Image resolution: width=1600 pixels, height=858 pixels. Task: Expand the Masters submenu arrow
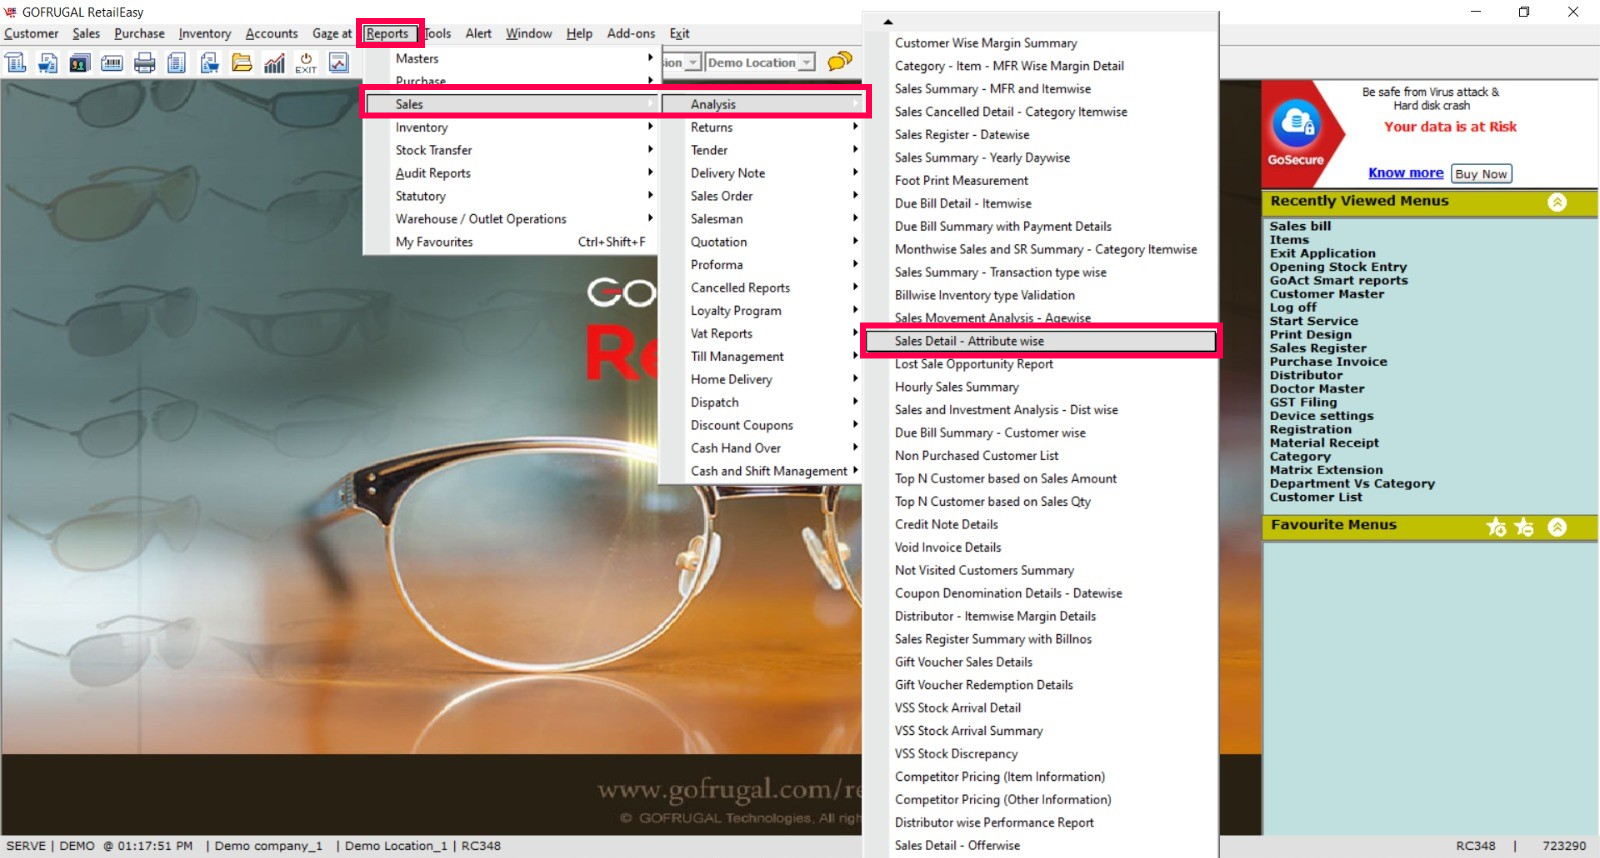pyautogui.click(x=650, y=58)
